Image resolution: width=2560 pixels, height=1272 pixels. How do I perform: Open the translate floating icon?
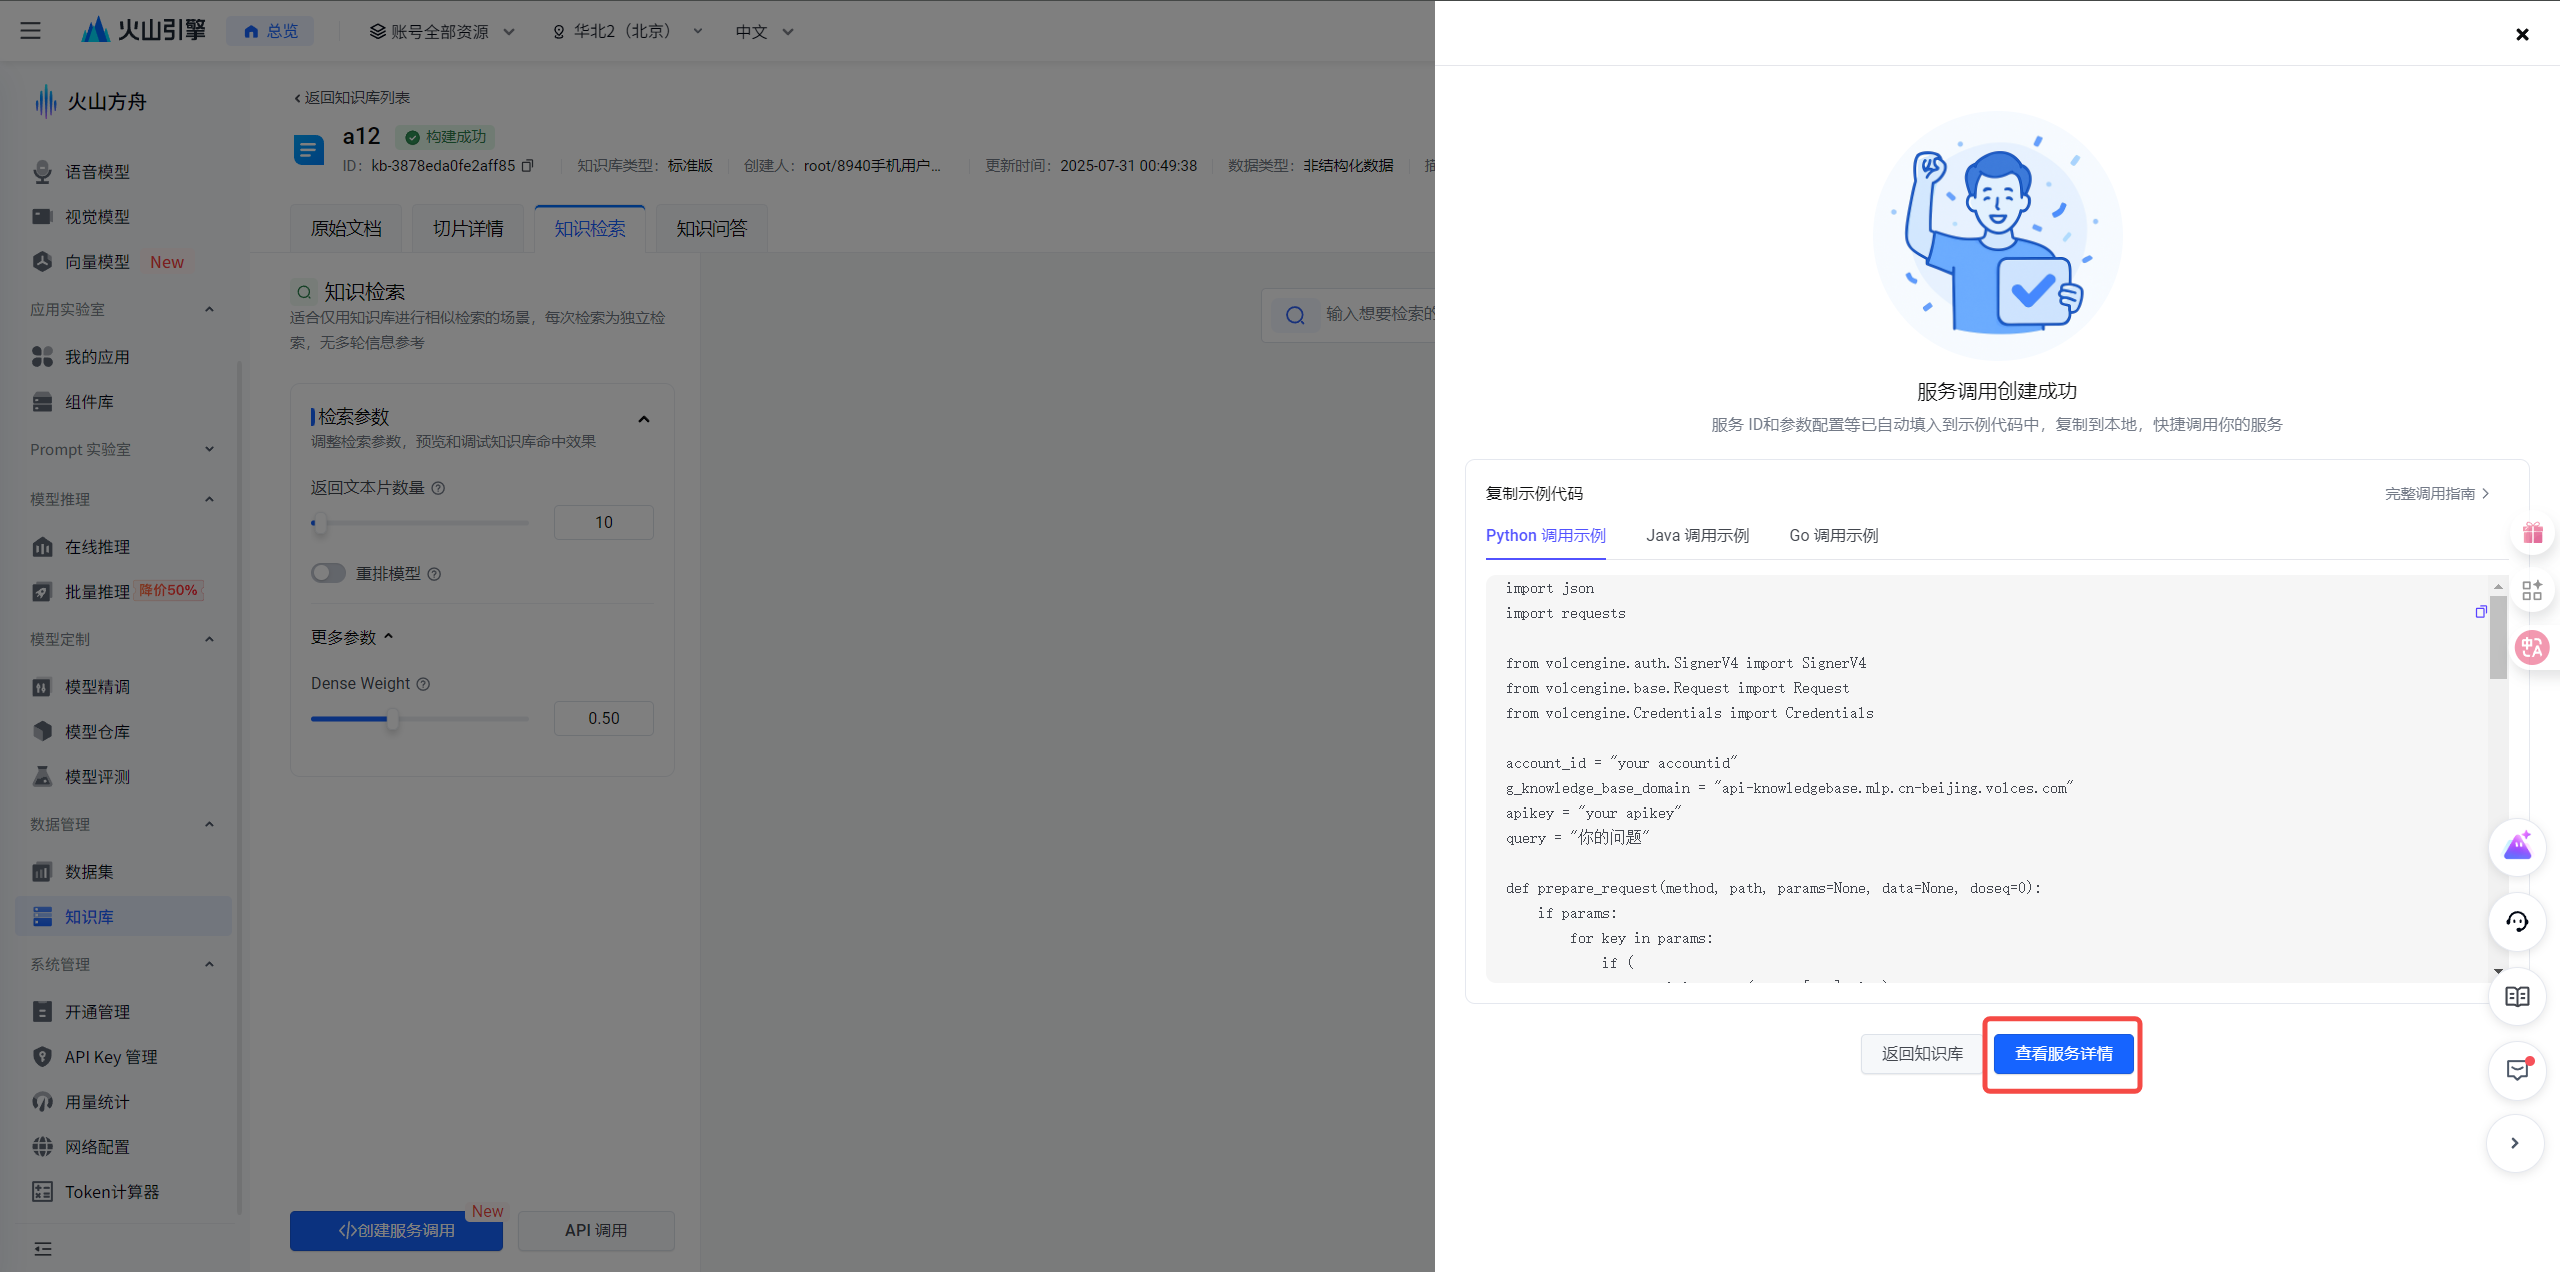(x=2533, y=648)
